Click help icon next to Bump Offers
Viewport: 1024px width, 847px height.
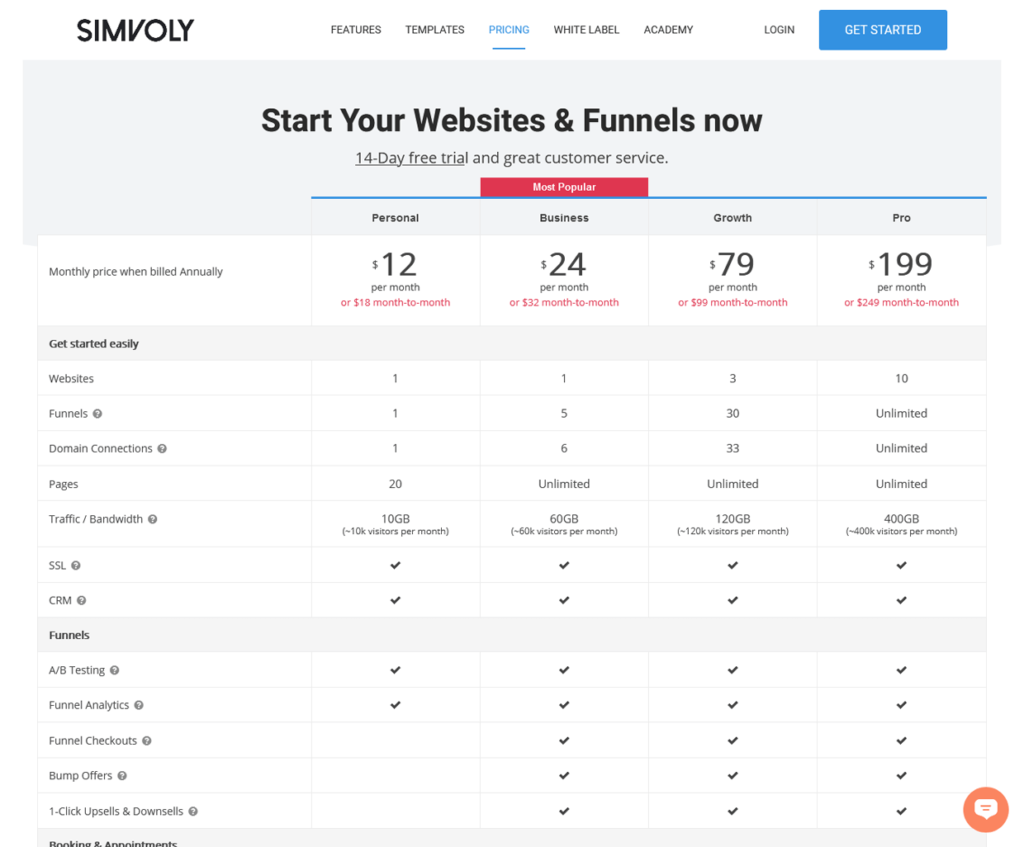tap(122, 776)
